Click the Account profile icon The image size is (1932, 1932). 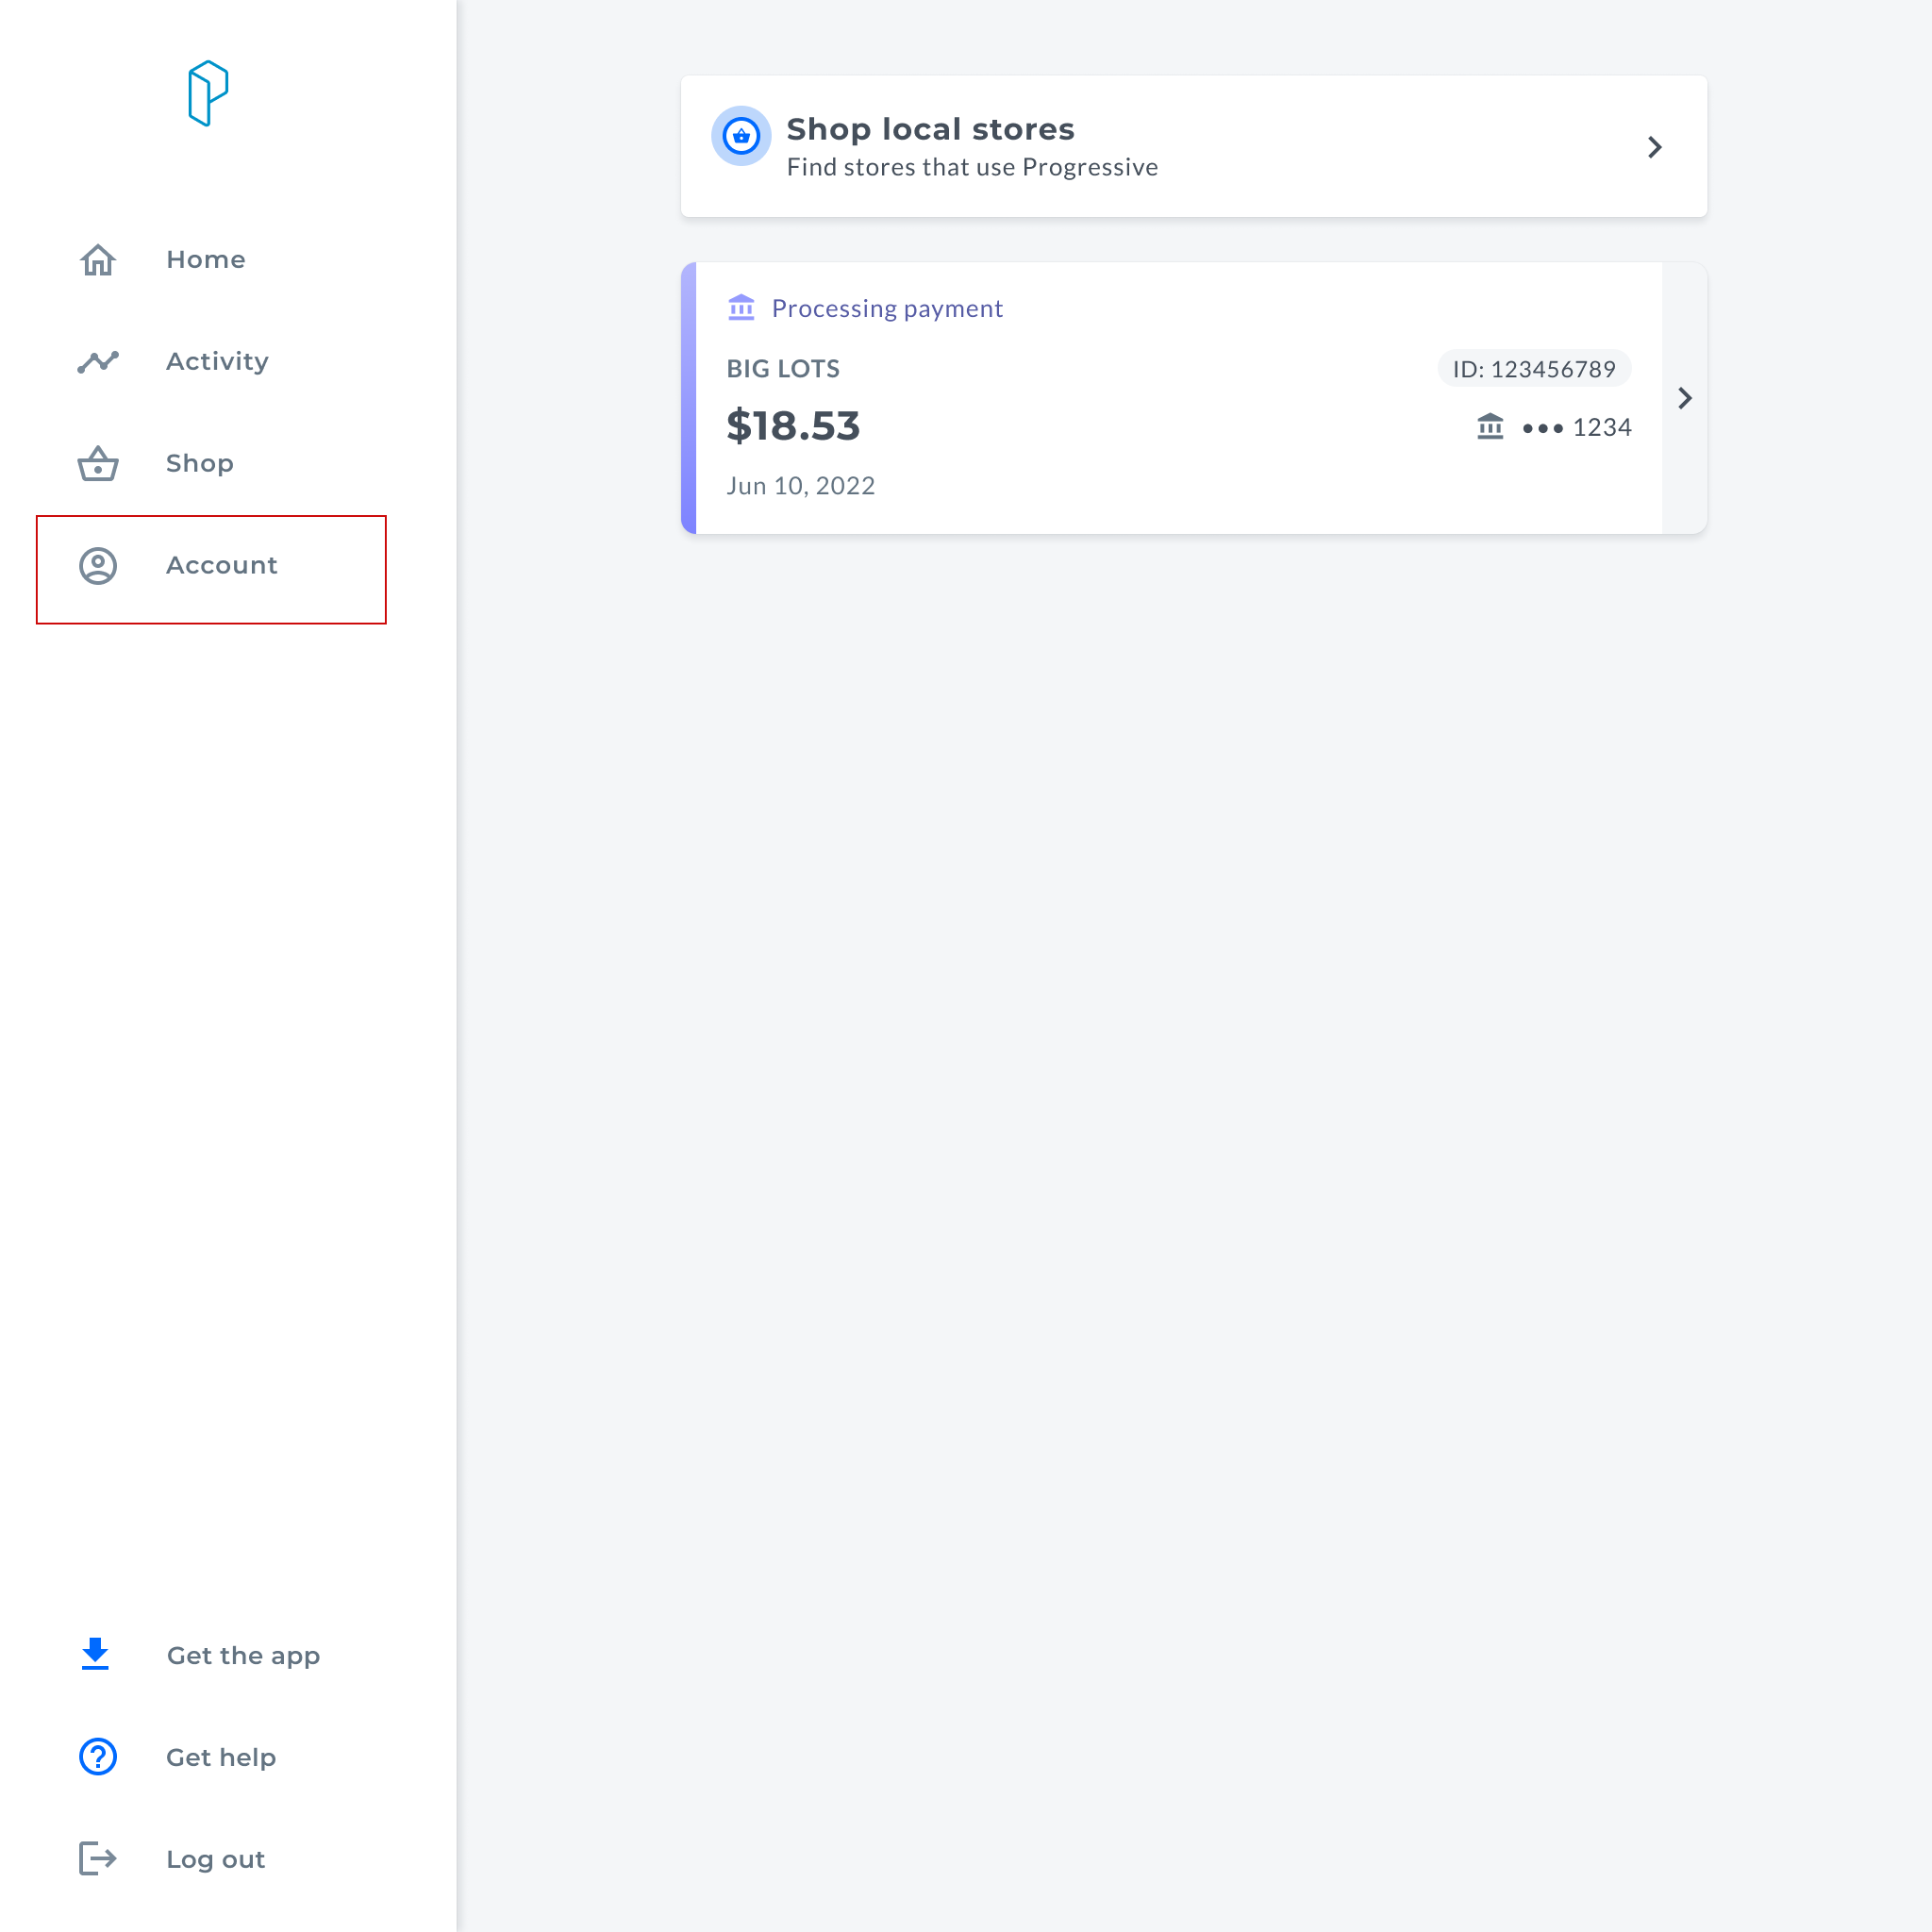98,566
